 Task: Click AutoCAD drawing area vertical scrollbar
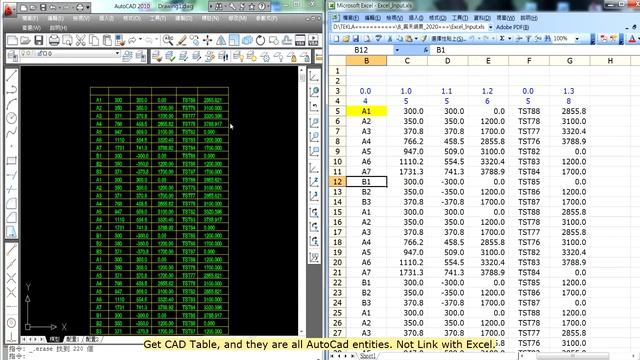[302, 200]
